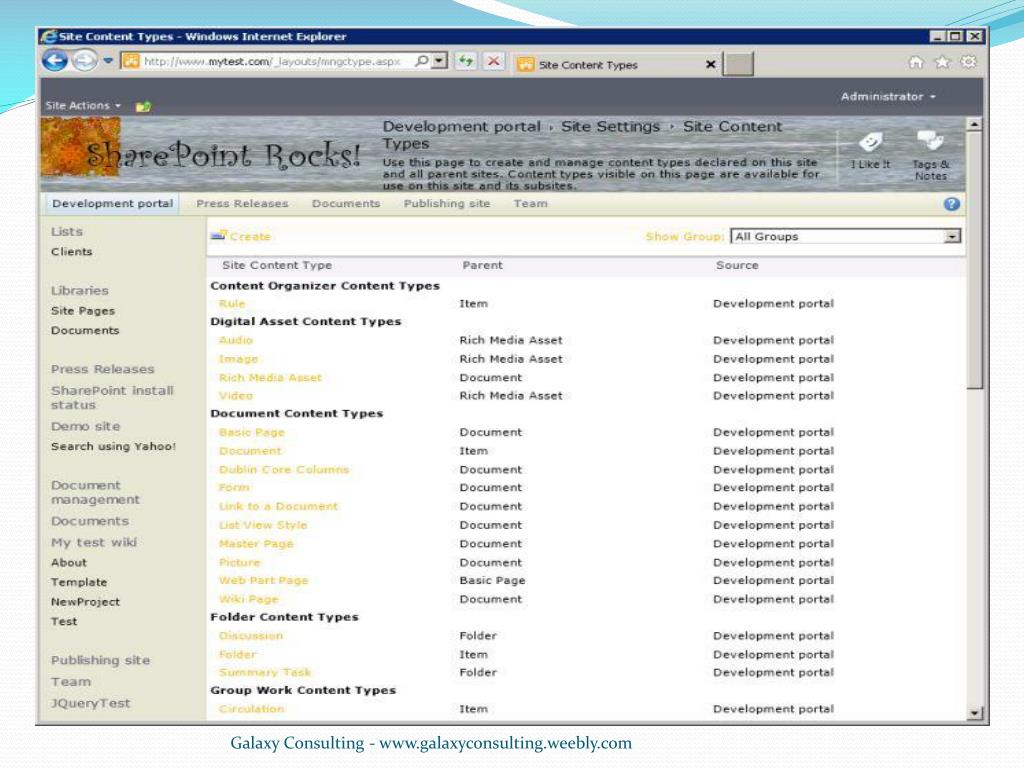Open the Rule content type

click(x=232, y=304)
